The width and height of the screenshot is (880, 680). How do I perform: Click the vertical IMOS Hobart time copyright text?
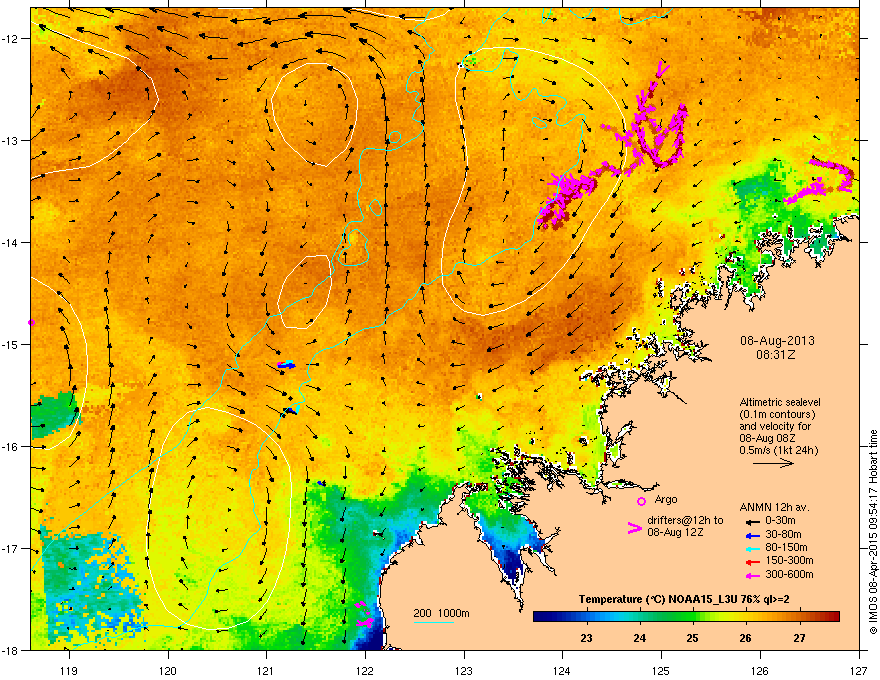[873, 532]
